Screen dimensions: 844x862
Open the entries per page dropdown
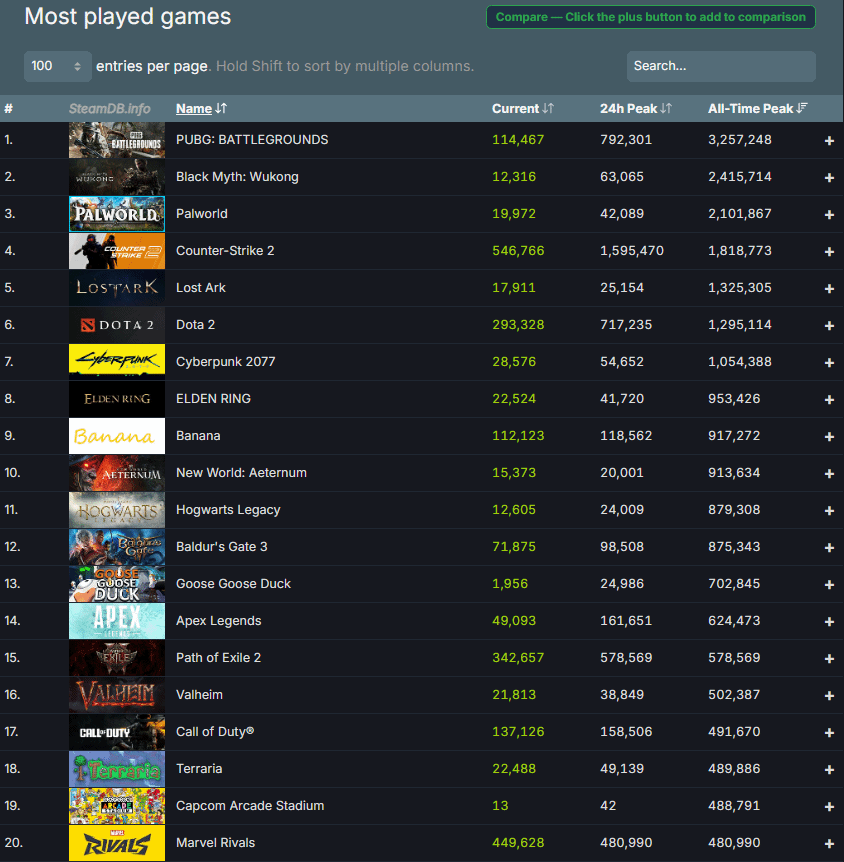click(x=57, y=66)
